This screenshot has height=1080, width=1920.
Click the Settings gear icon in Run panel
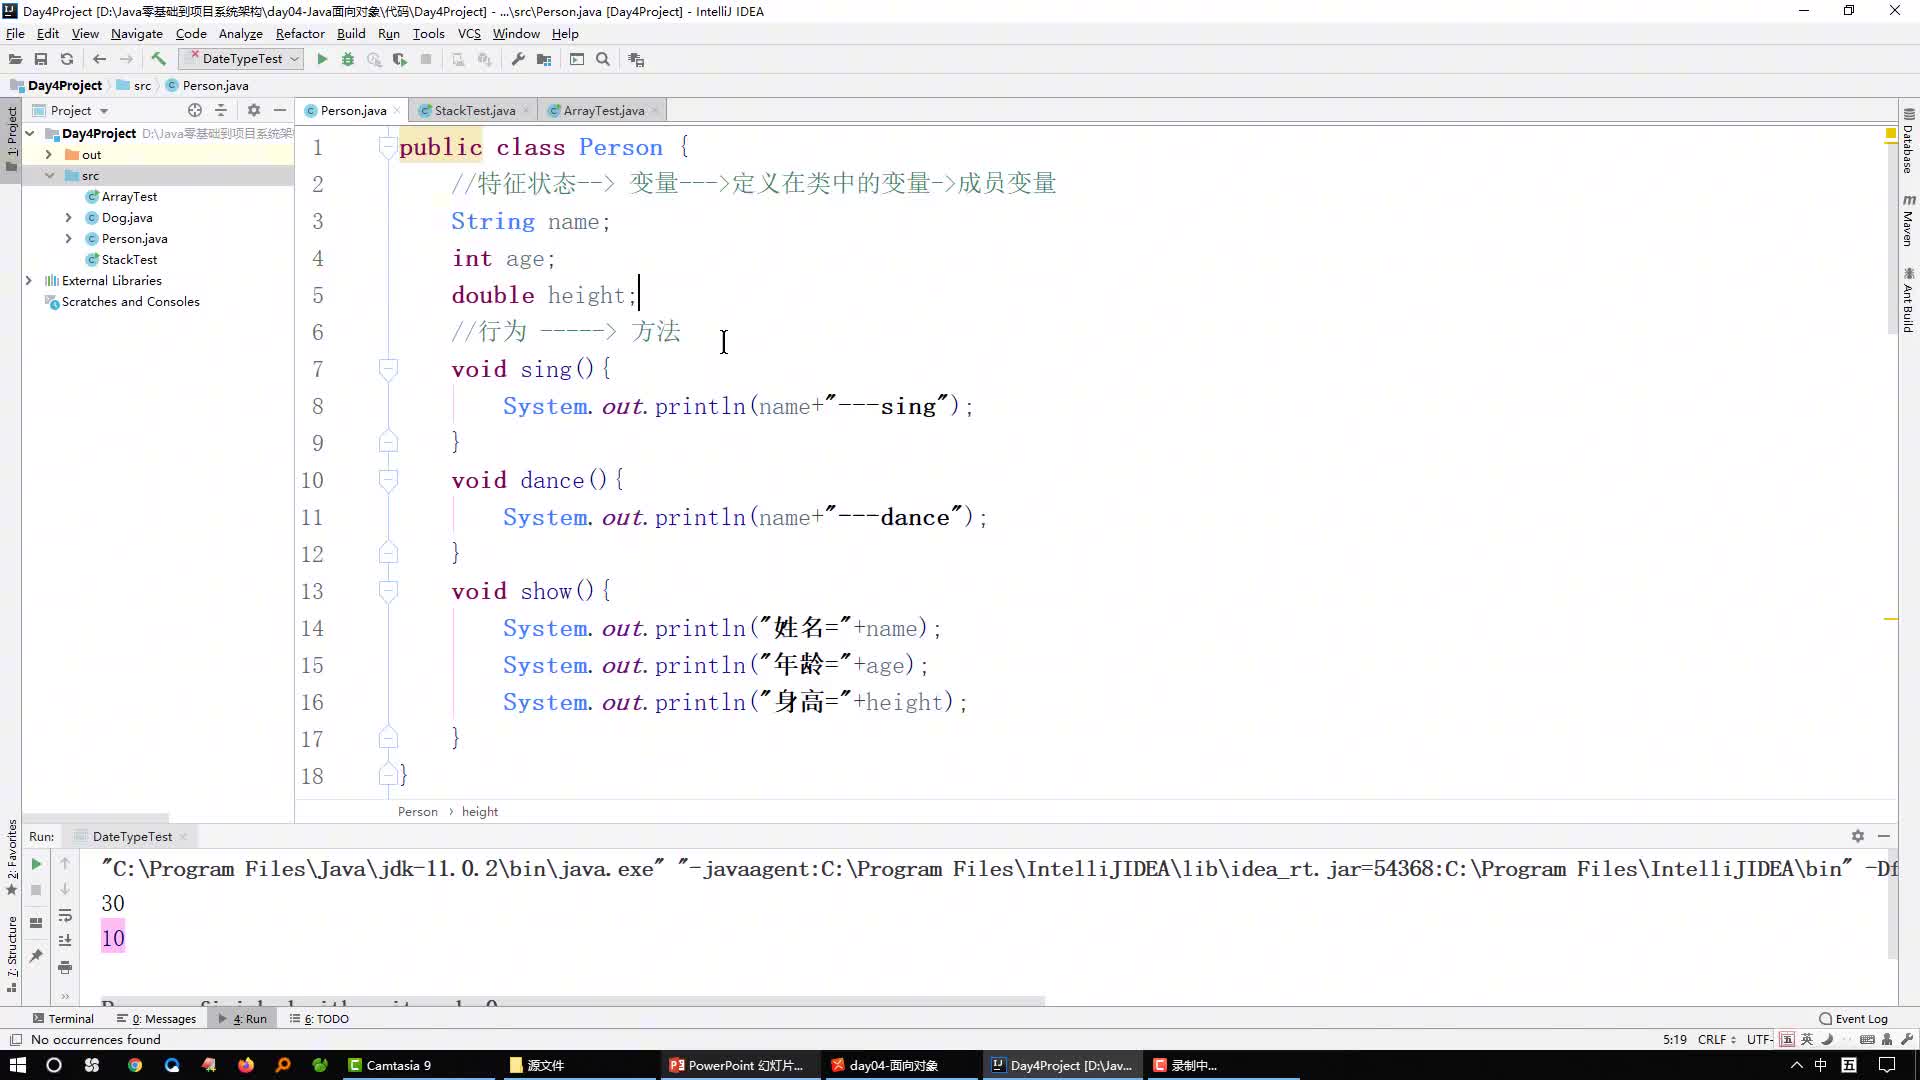tap(1857, 835)
